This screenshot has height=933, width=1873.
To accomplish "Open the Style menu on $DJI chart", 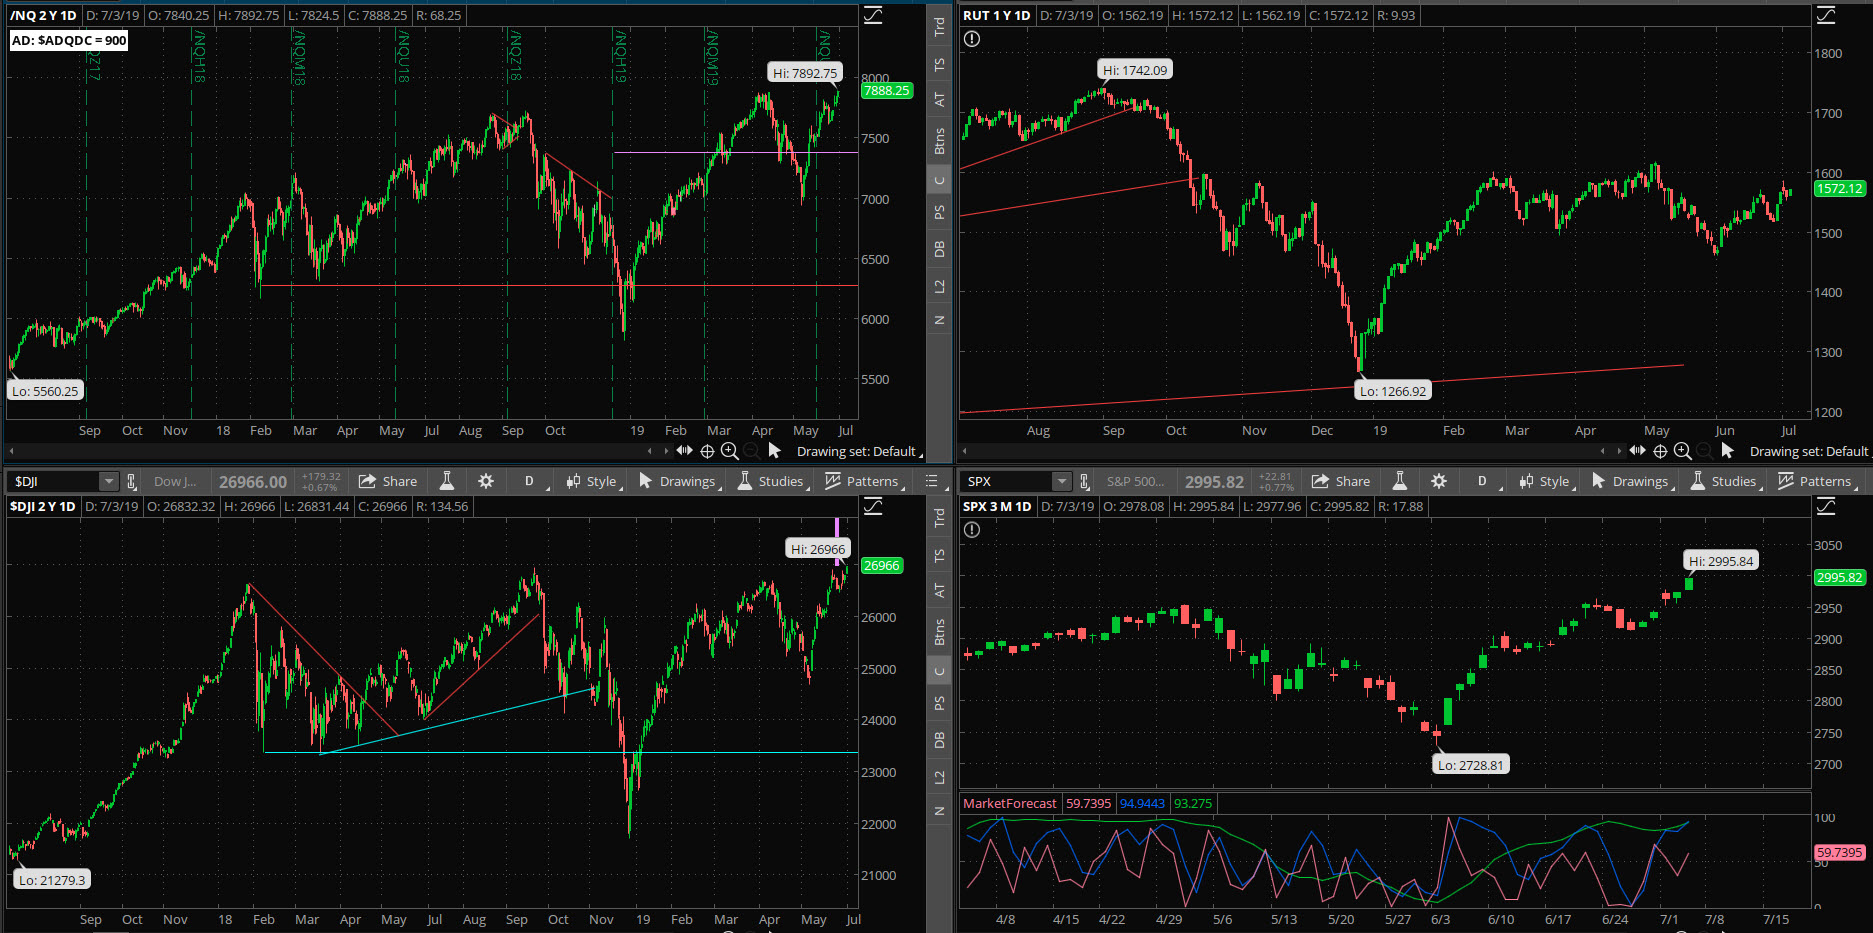I will pos(594,481).
